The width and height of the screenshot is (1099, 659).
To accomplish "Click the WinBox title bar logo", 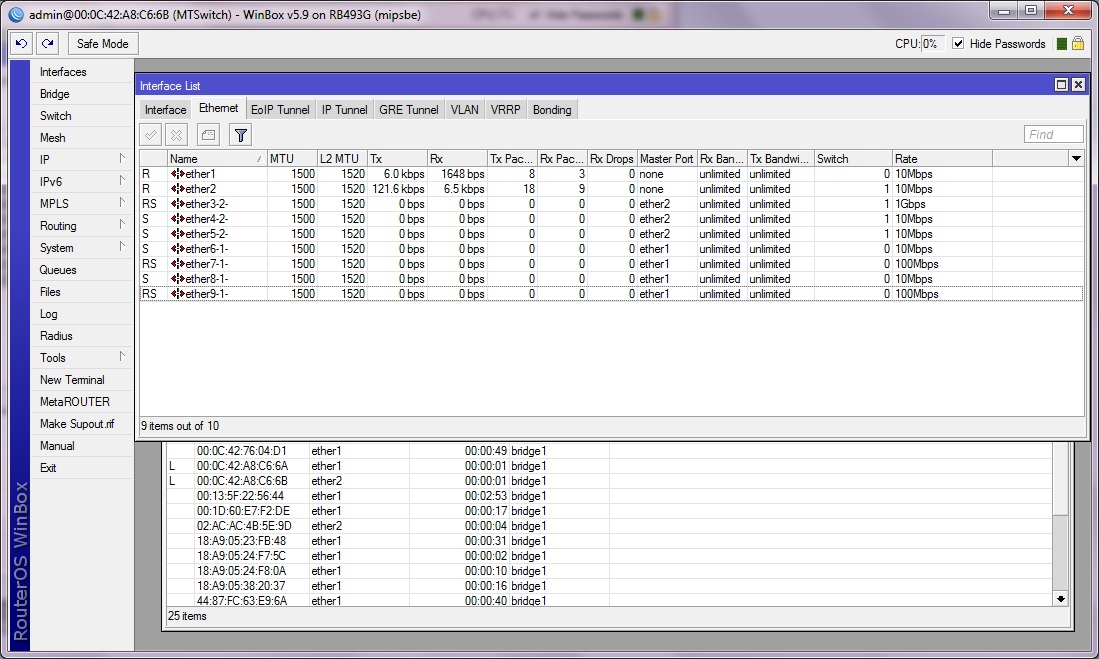I will pos(15,14).
